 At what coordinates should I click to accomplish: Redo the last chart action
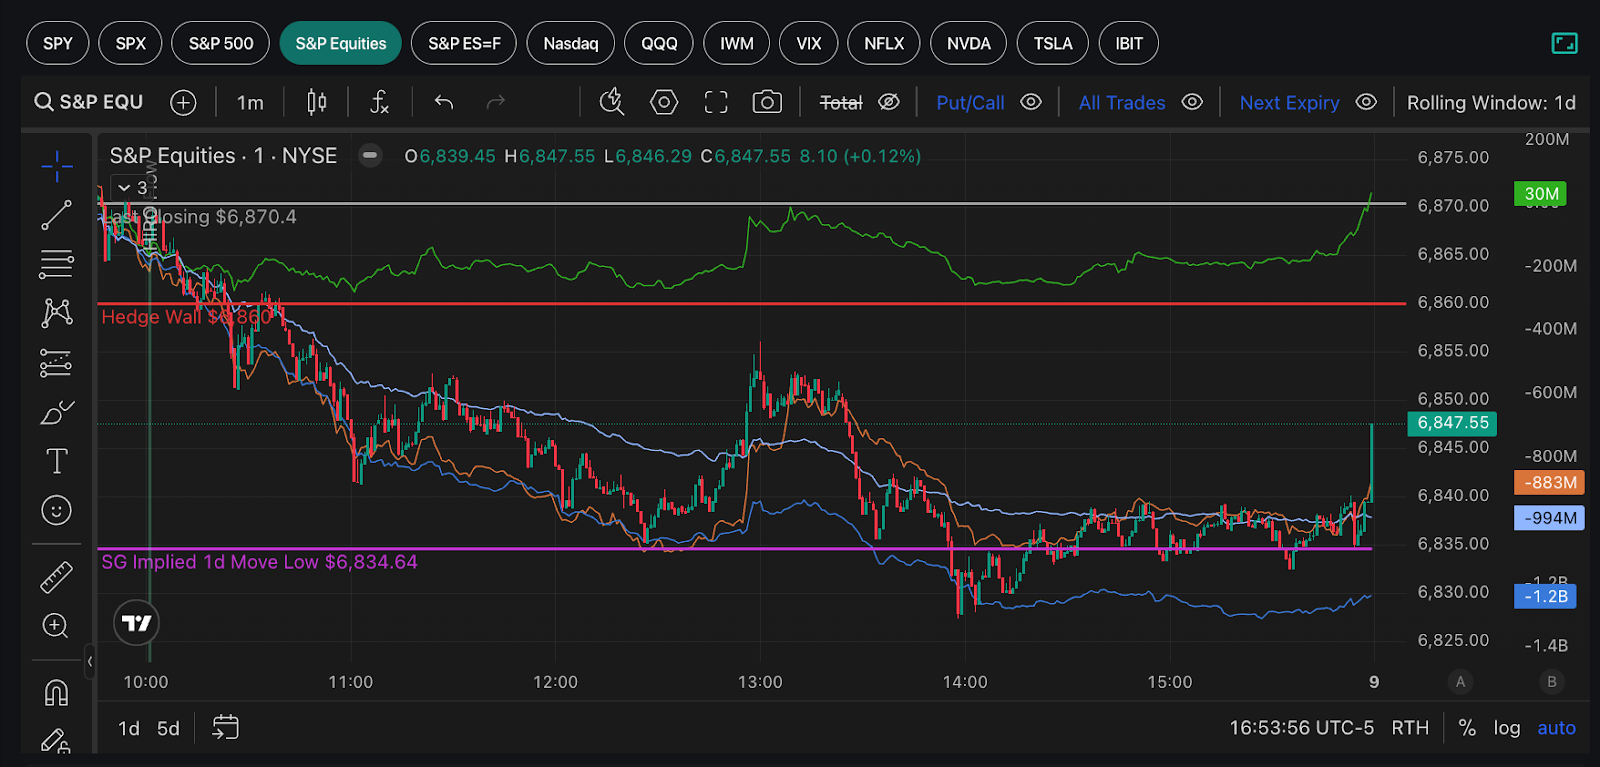tap(496, 102)
